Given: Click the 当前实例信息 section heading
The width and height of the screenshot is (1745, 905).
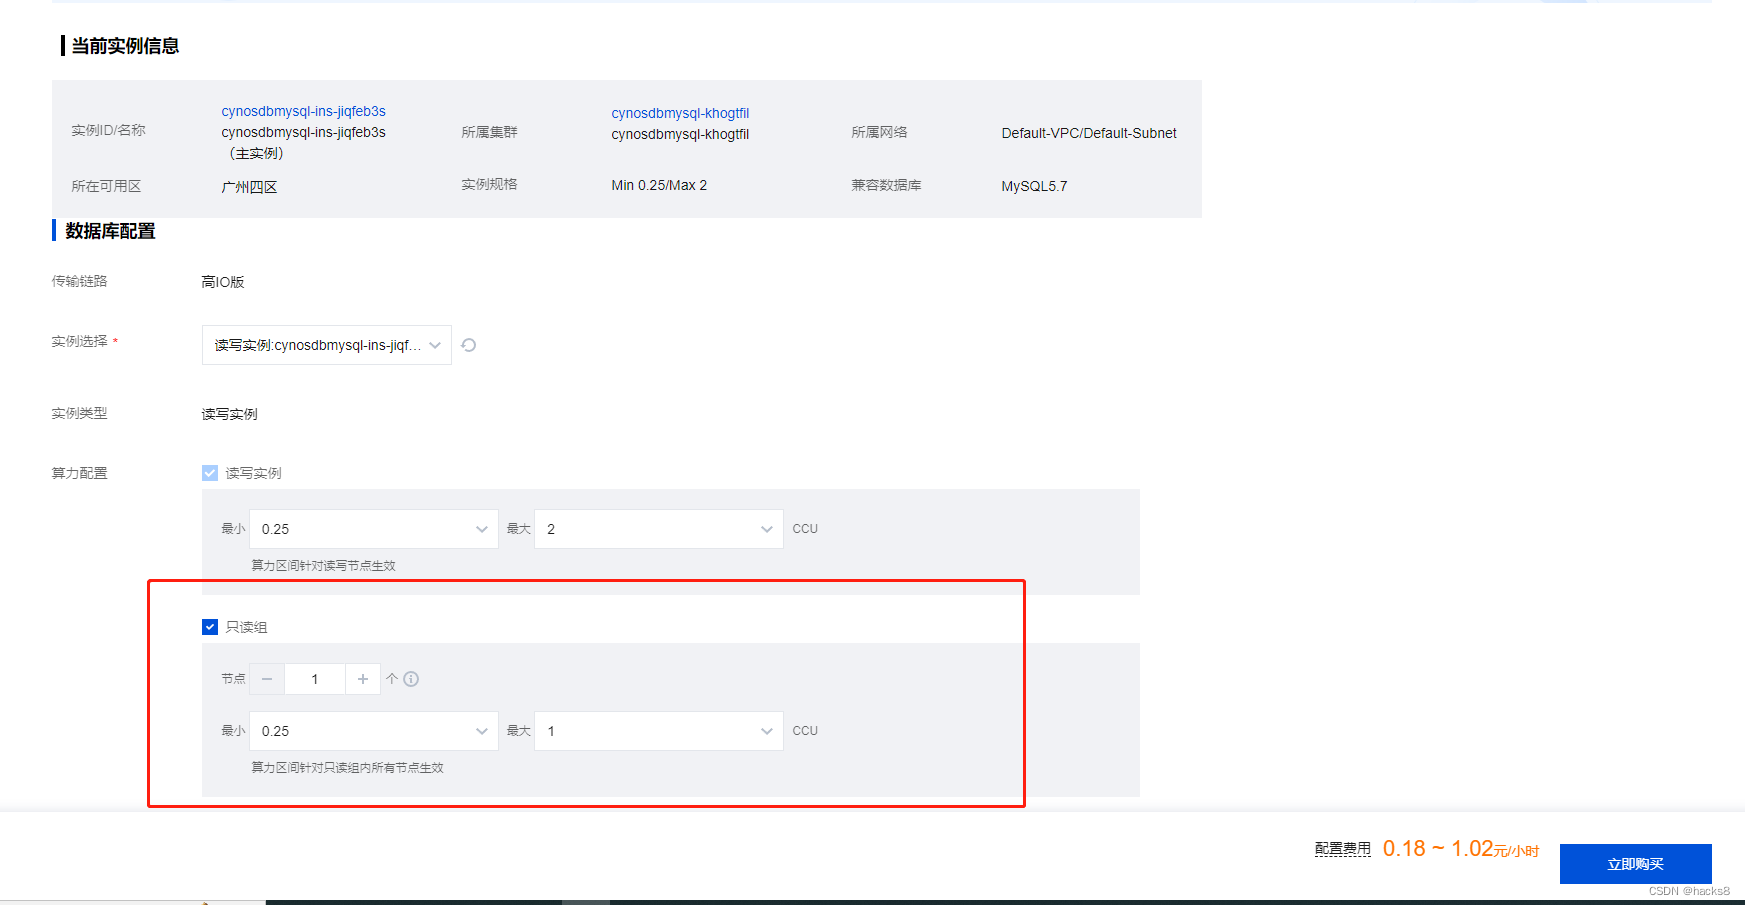Looking at the screenshot, I should tap(125, 46).
